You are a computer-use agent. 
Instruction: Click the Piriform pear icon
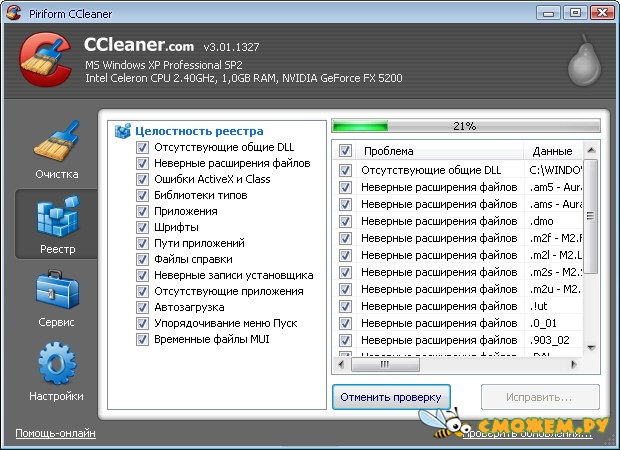[584, 61]
